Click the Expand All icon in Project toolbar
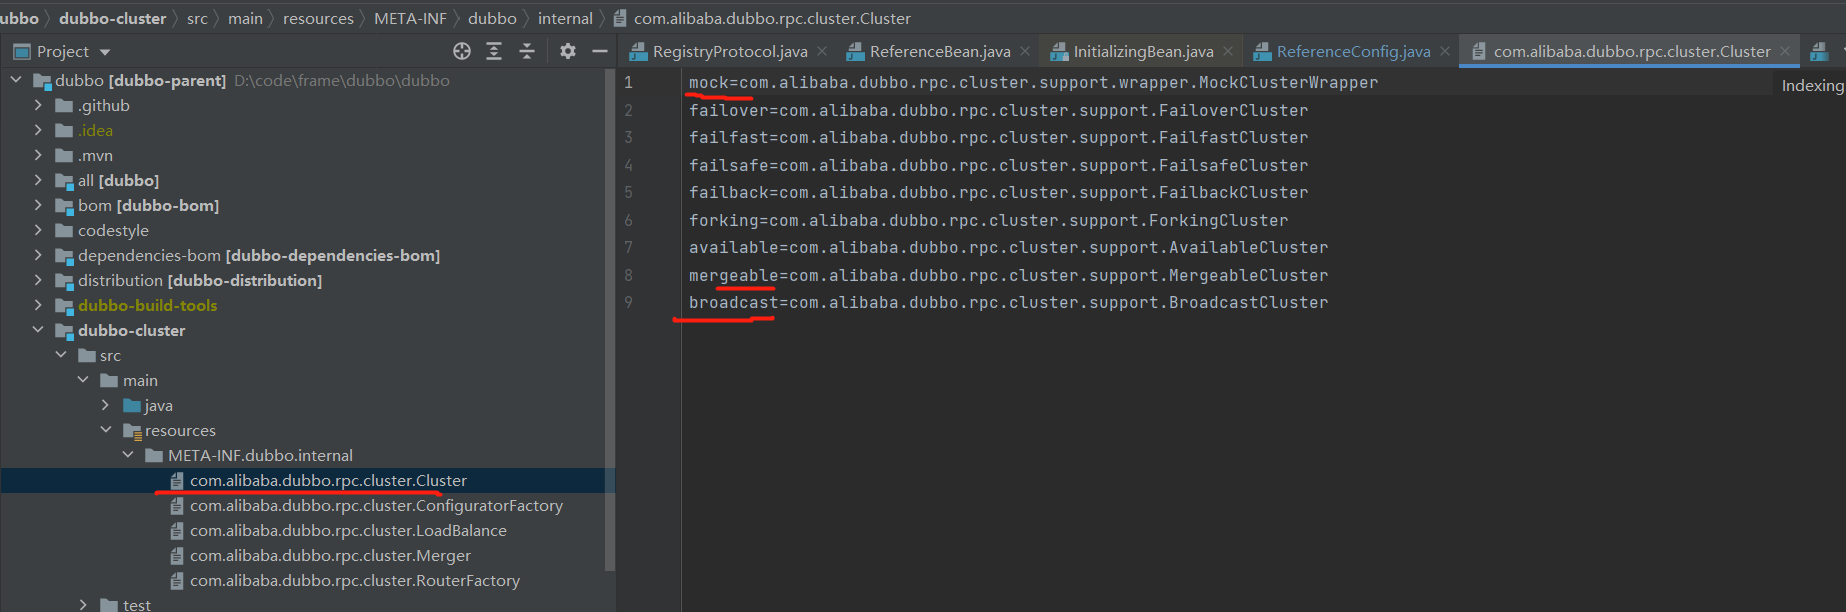The image size is (1846, 612). [494, 51]
